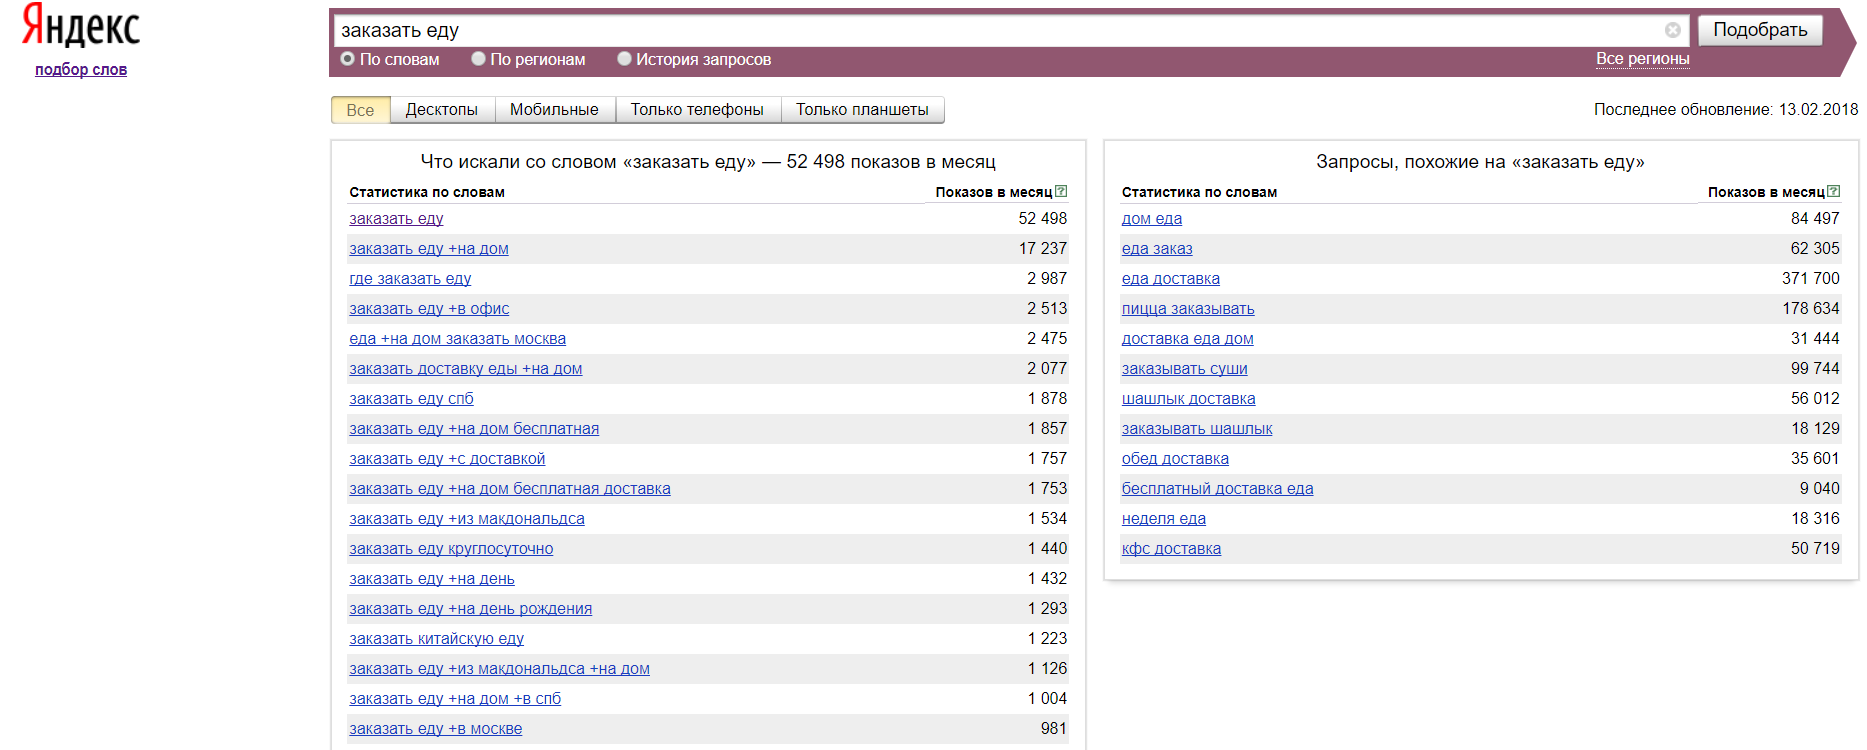Viewport: 1867px width, 750px height.
Task: Open the 'кфс доставка' link
Action: tap(1171, 549)
